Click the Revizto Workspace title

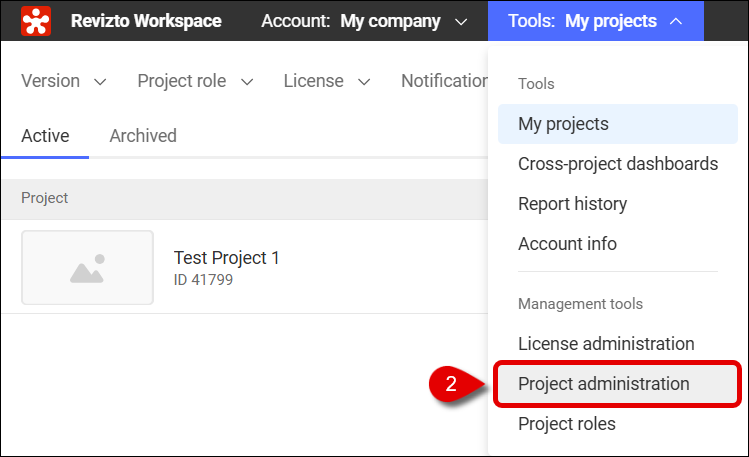[146, 21]
